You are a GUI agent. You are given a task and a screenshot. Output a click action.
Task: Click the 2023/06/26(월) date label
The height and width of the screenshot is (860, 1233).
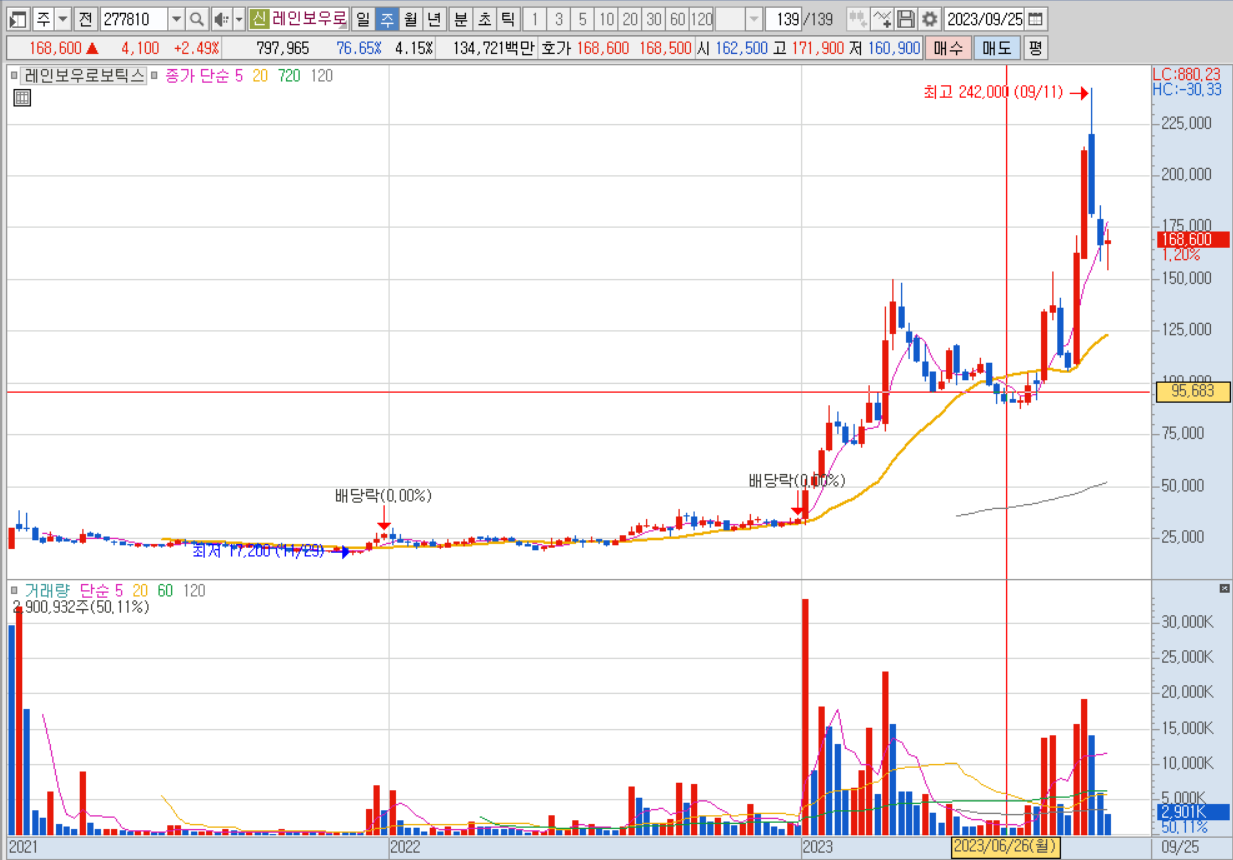point(1004,847)
